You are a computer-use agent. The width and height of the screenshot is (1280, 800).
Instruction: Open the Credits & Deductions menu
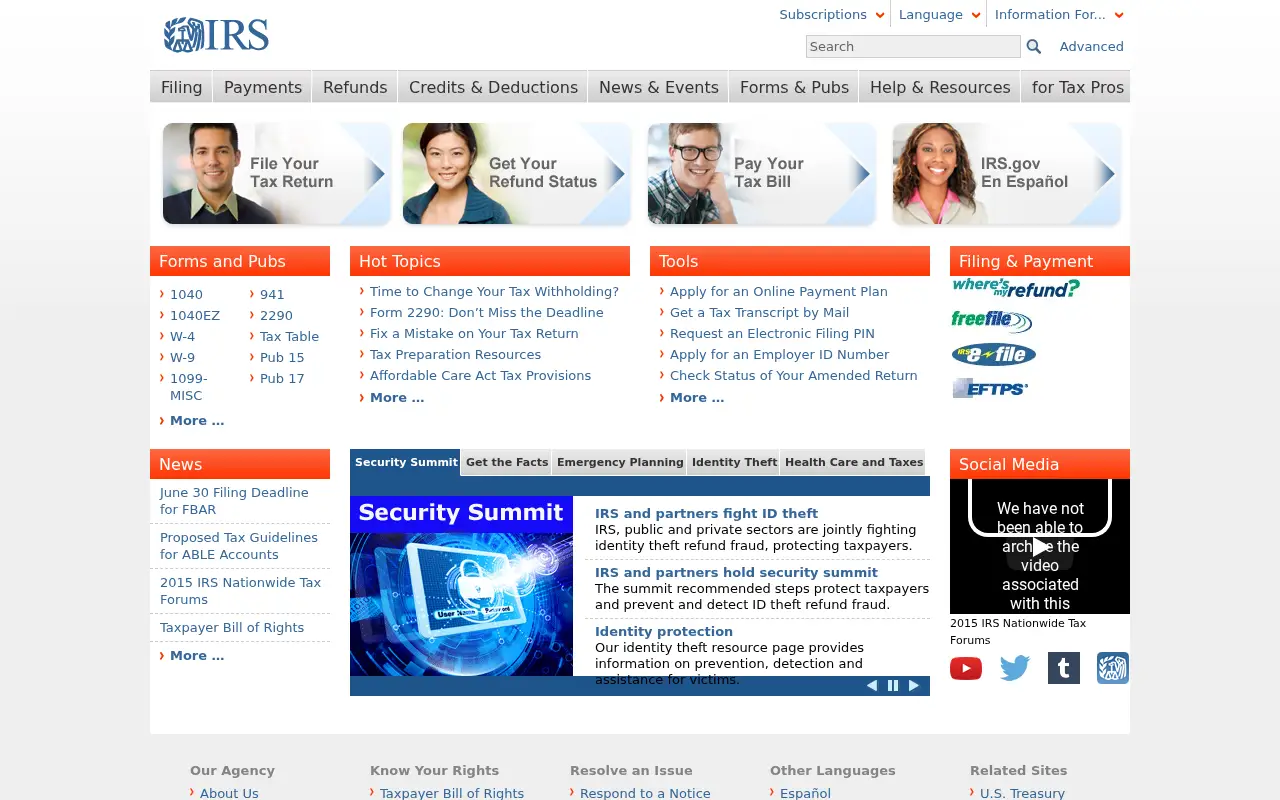click(x=493, y=87)
